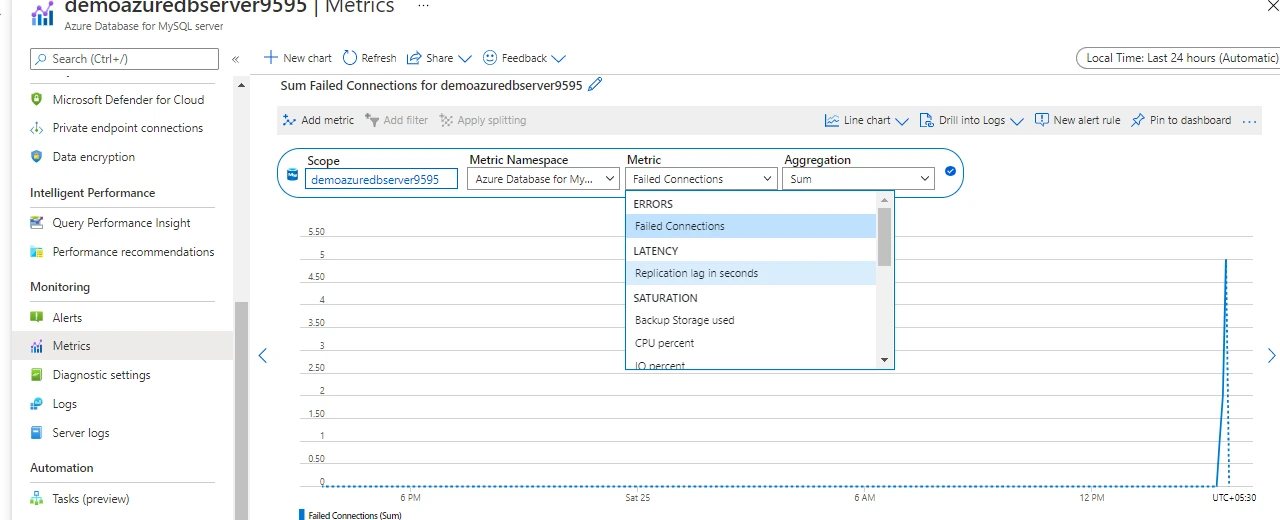Click the Private endpoint connections icon

[x=37, y=128]
